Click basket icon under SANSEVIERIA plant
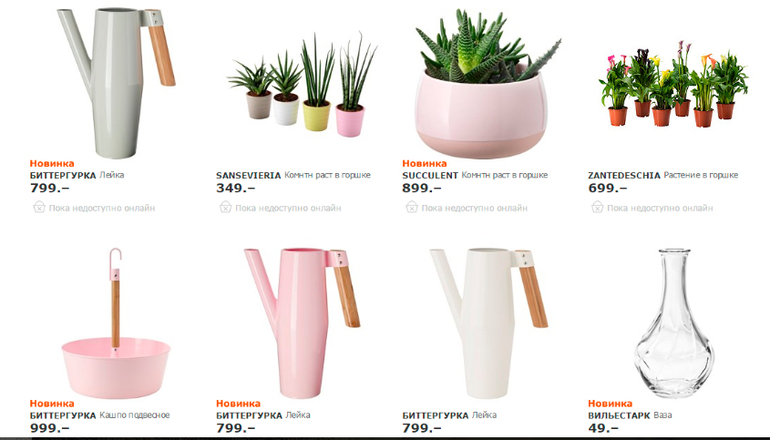 pyautogui.click(x=225, y=207)
